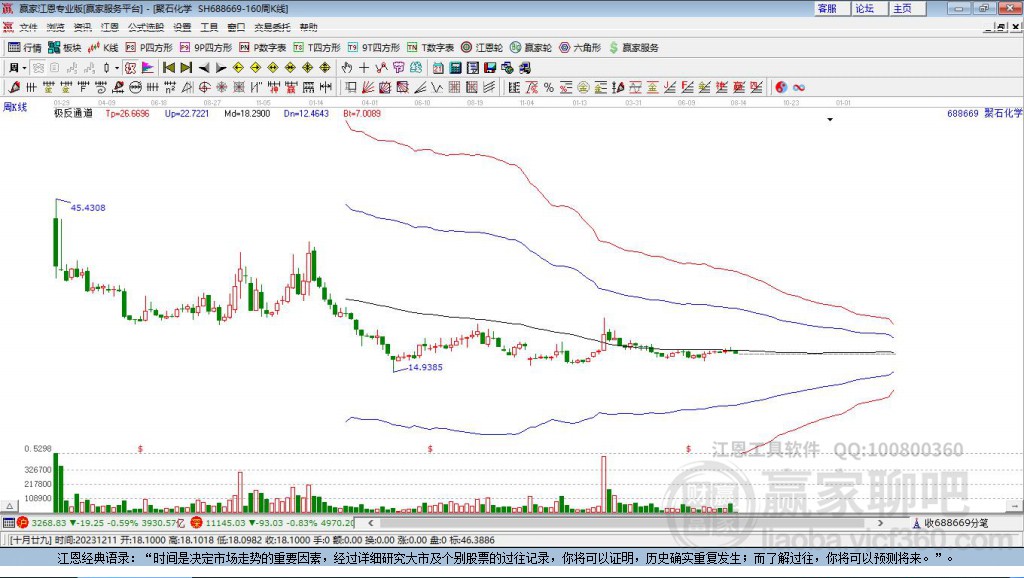Image resolution: width=1024 pixels, height=578 pixels.
Task: Open the P数字表 tool
Action: pos(263,48)
